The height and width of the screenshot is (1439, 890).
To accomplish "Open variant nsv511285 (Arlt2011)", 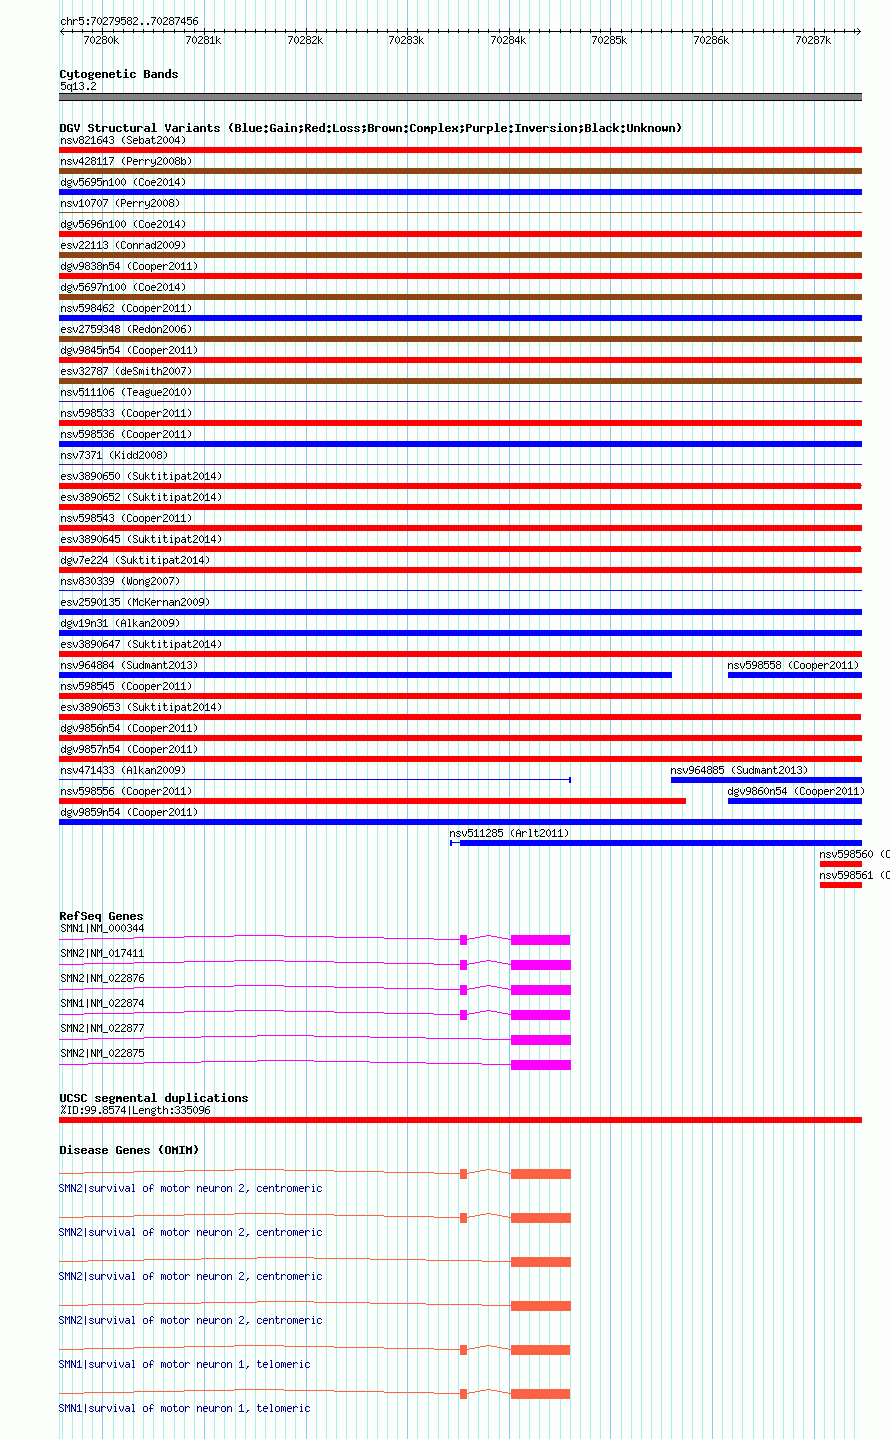I will (x=509, y=833).
